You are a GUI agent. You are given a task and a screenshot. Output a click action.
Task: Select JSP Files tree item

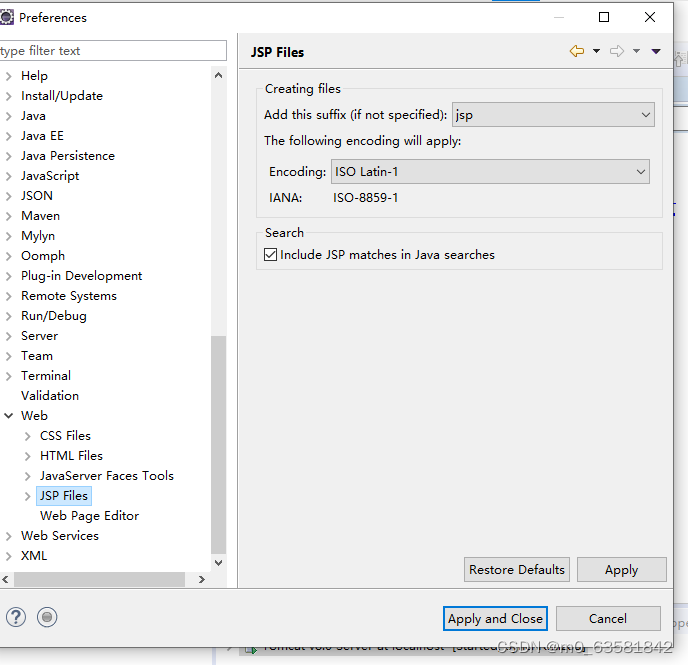click(x=64, y=496)
